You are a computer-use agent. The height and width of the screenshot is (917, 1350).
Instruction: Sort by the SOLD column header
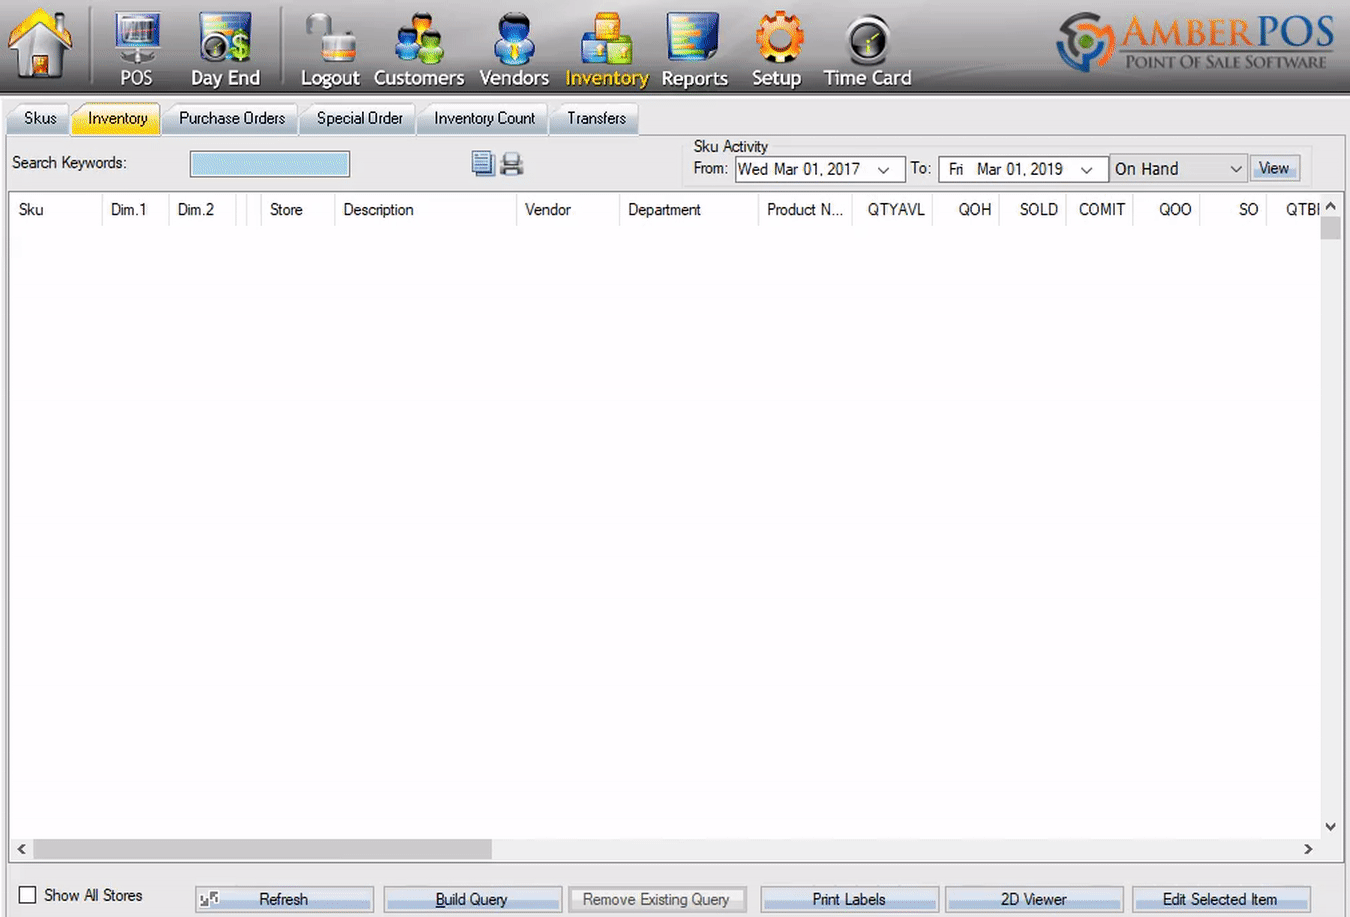(1033, 210)
